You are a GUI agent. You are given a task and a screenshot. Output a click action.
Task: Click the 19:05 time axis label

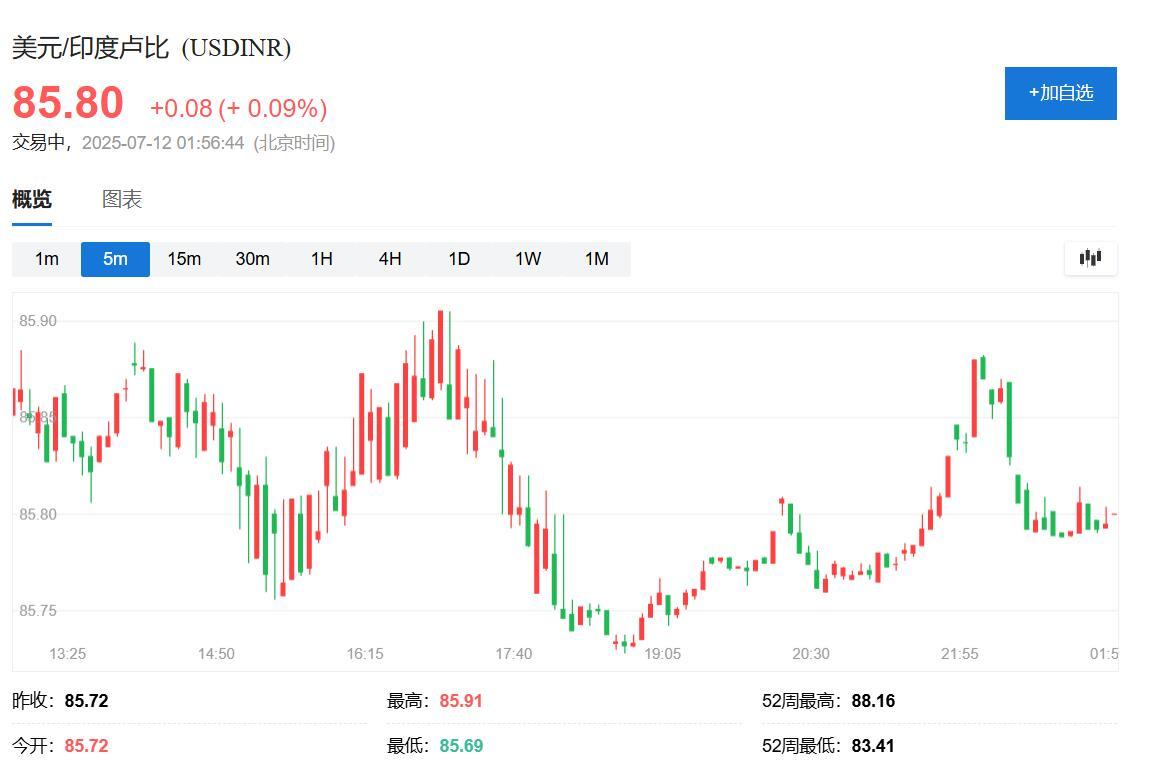[x=663, y=654]
